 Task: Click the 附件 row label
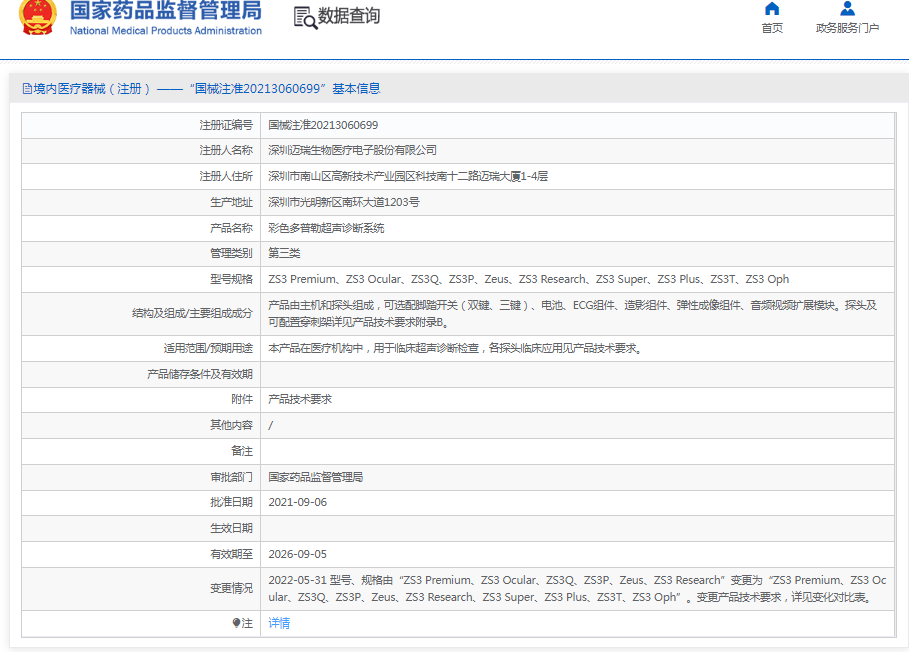click(242, 399)
